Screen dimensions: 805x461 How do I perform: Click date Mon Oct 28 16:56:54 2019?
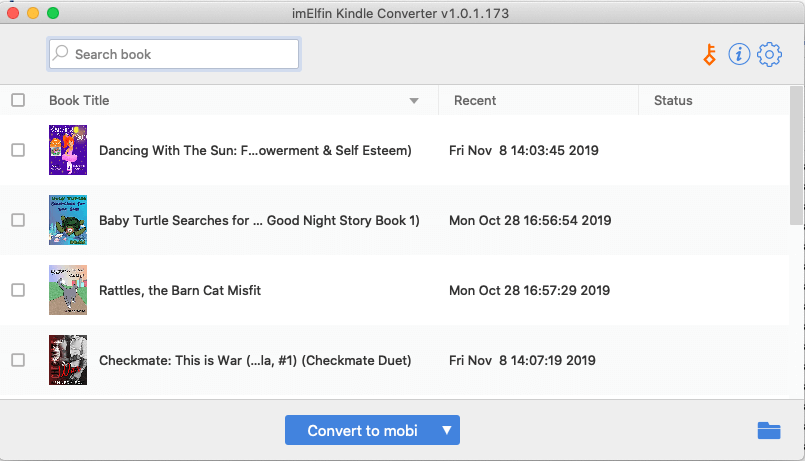click(530, 220)
